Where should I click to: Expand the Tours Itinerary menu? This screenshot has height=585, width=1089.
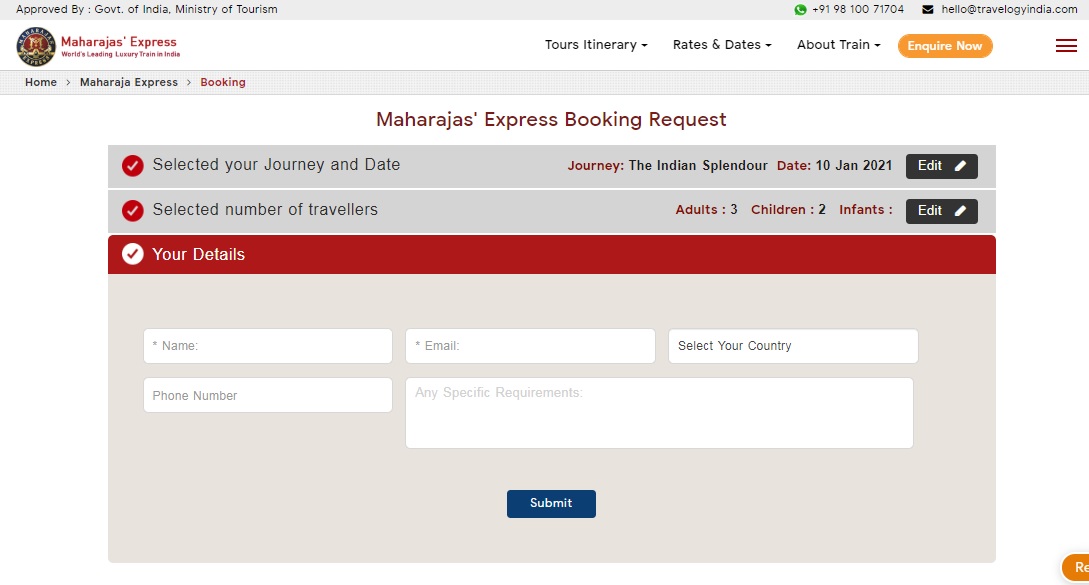click(x=596, y=45)
